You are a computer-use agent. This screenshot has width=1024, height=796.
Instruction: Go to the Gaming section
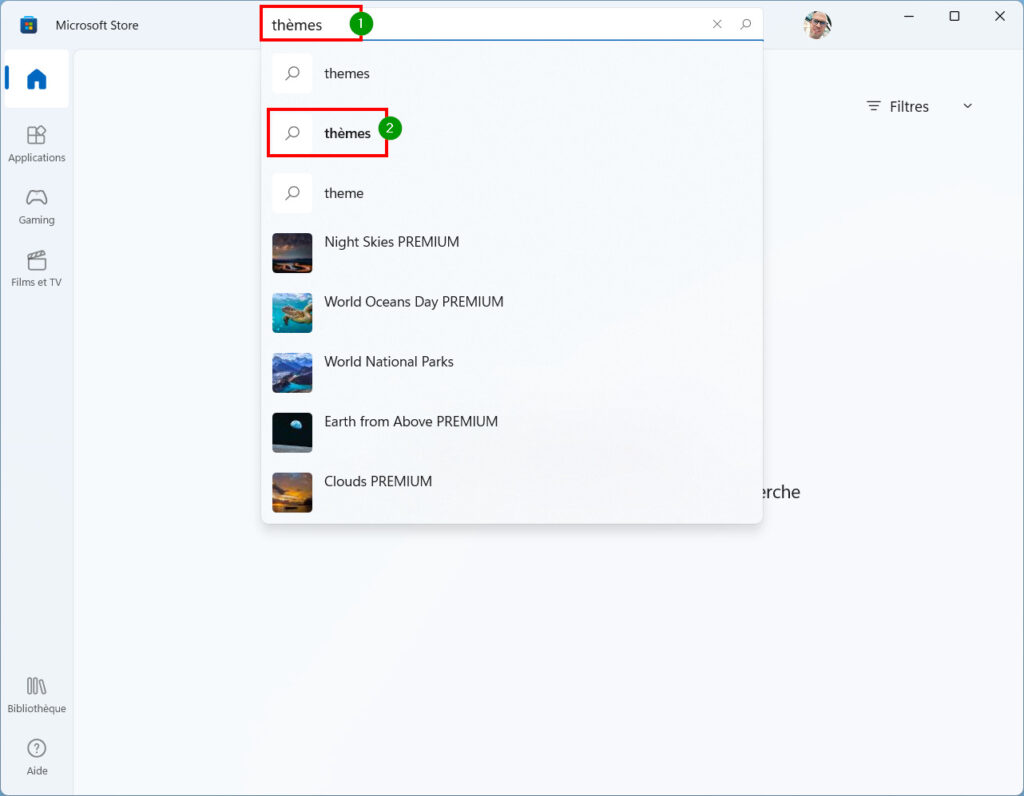pos(37,206)
